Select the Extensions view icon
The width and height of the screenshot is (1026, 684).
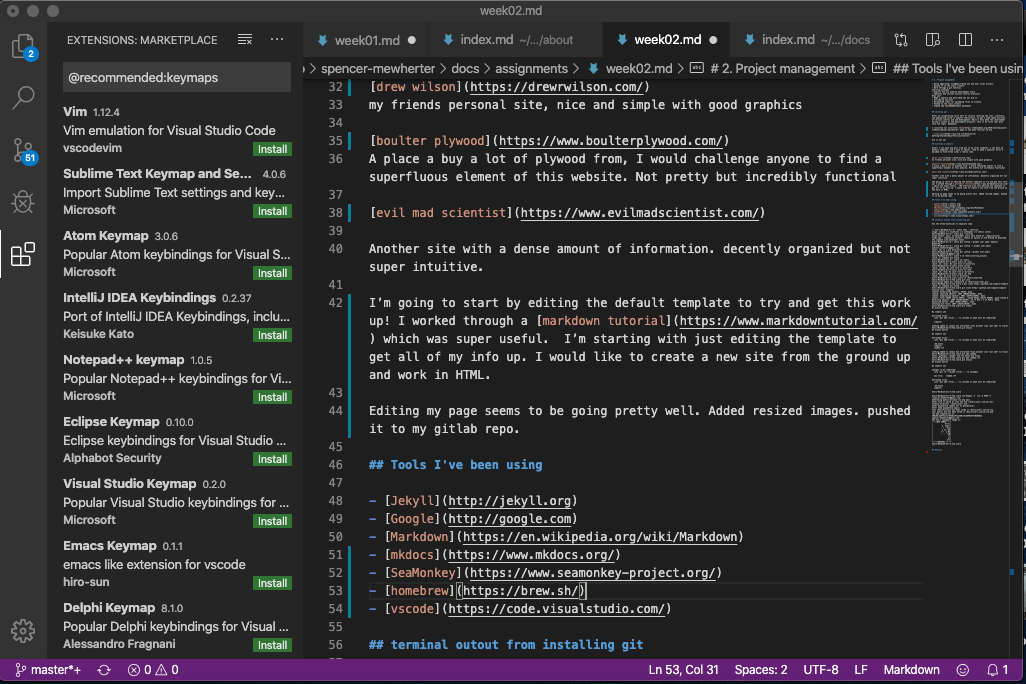[23, 254]
